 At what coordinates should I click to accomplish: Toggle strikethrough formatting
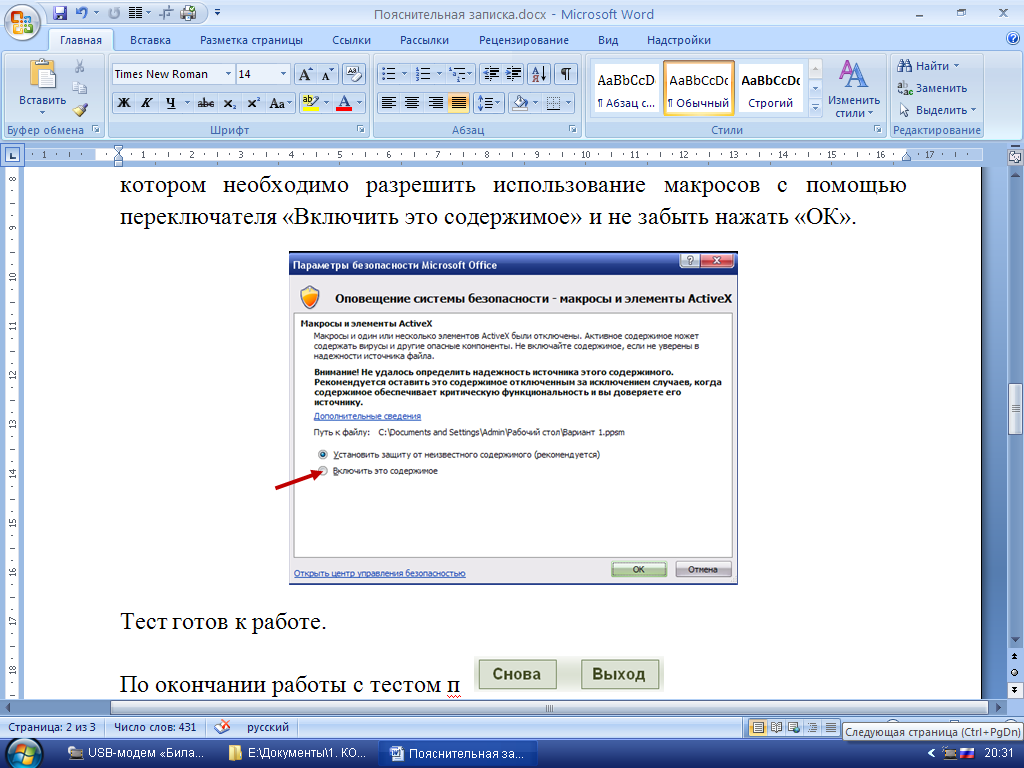pyautogui.click(x=206, y=103)
